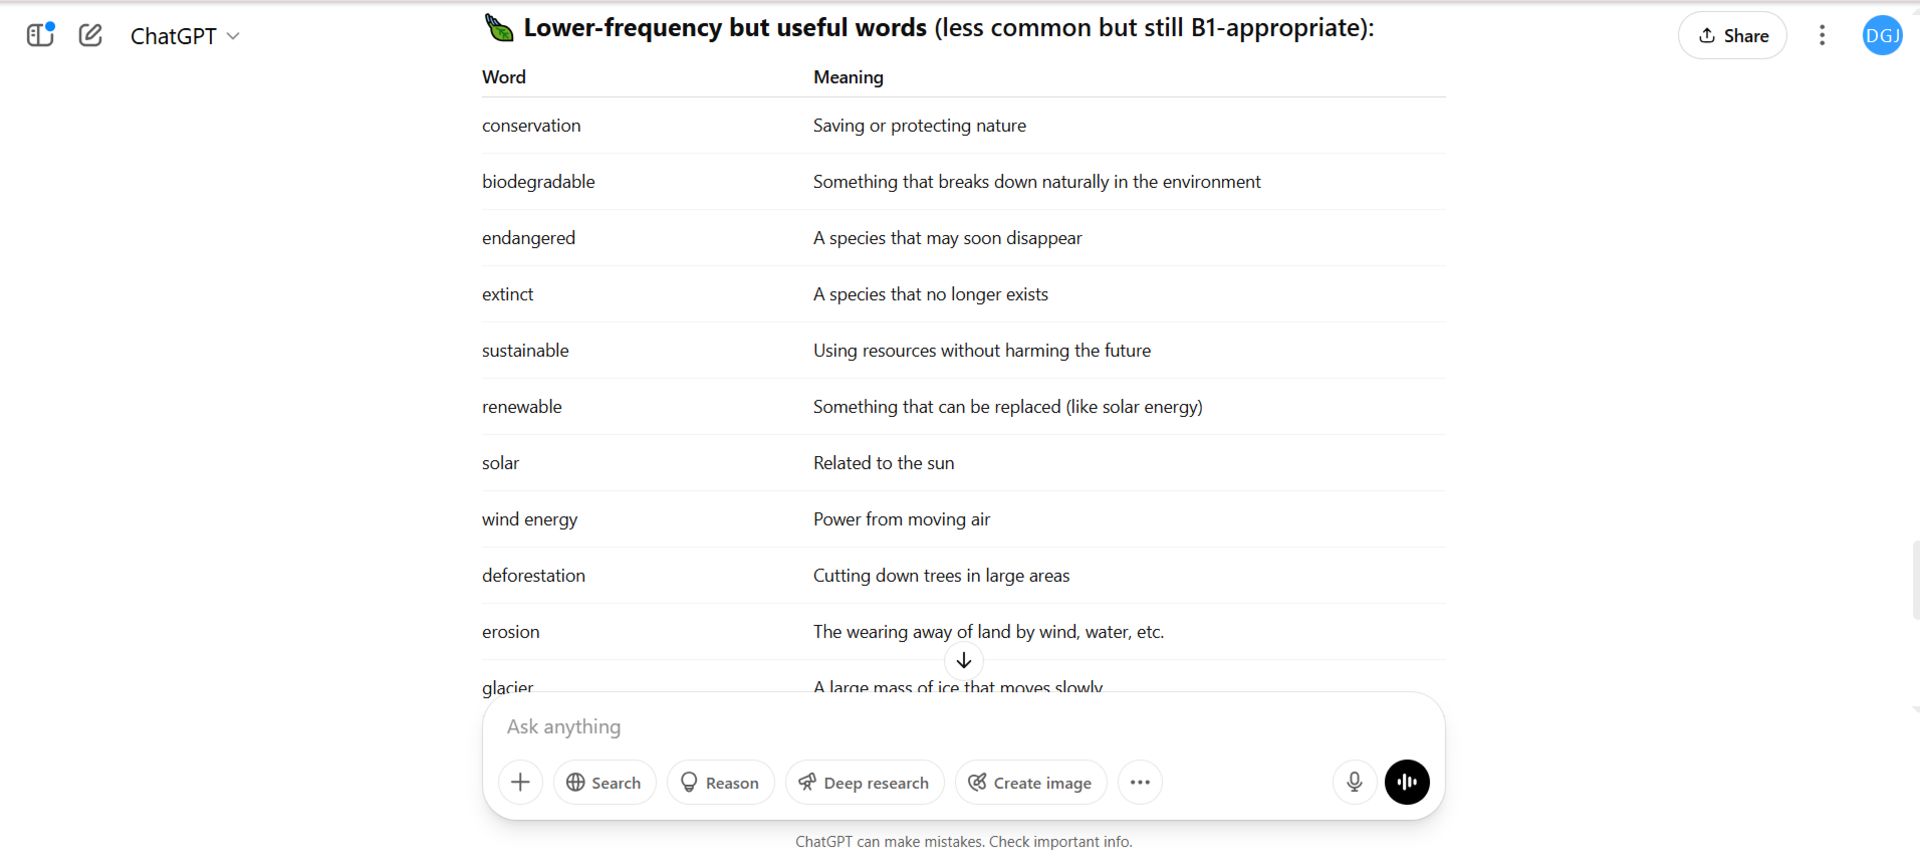
Task: Start a new chat with pencil icon
Action: point(91,35)
